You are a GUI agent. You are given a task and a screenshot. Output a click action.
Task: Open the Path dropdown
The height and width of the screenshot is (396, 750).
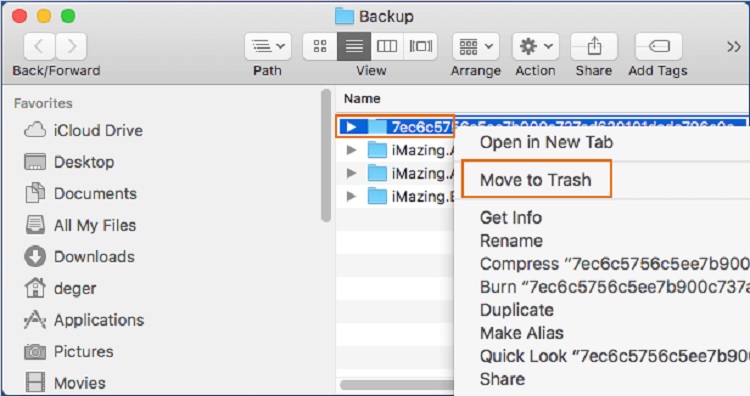click(268, 46)
